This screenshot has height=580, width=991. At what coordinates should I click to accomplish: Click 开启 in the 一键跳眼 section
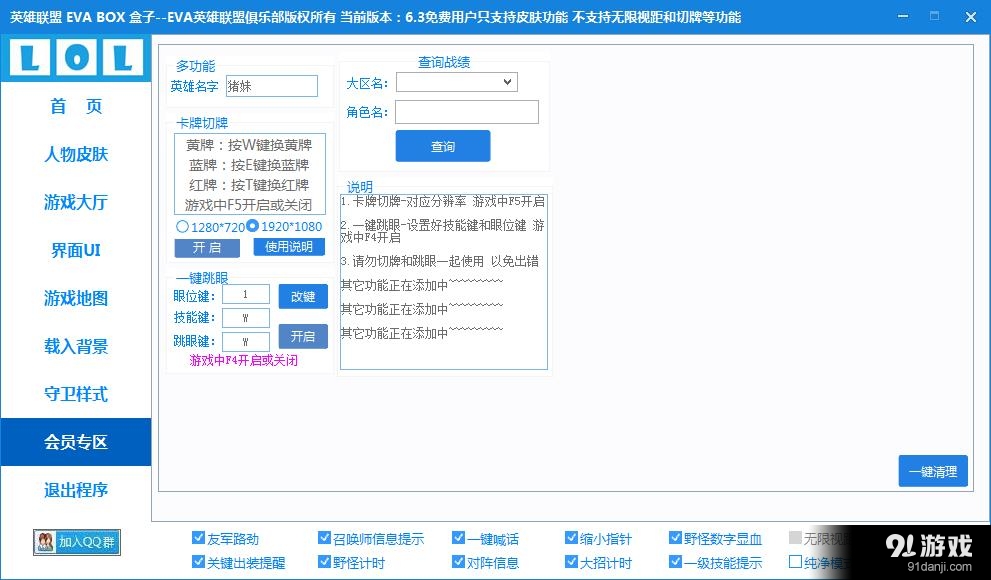pos(303,337)
